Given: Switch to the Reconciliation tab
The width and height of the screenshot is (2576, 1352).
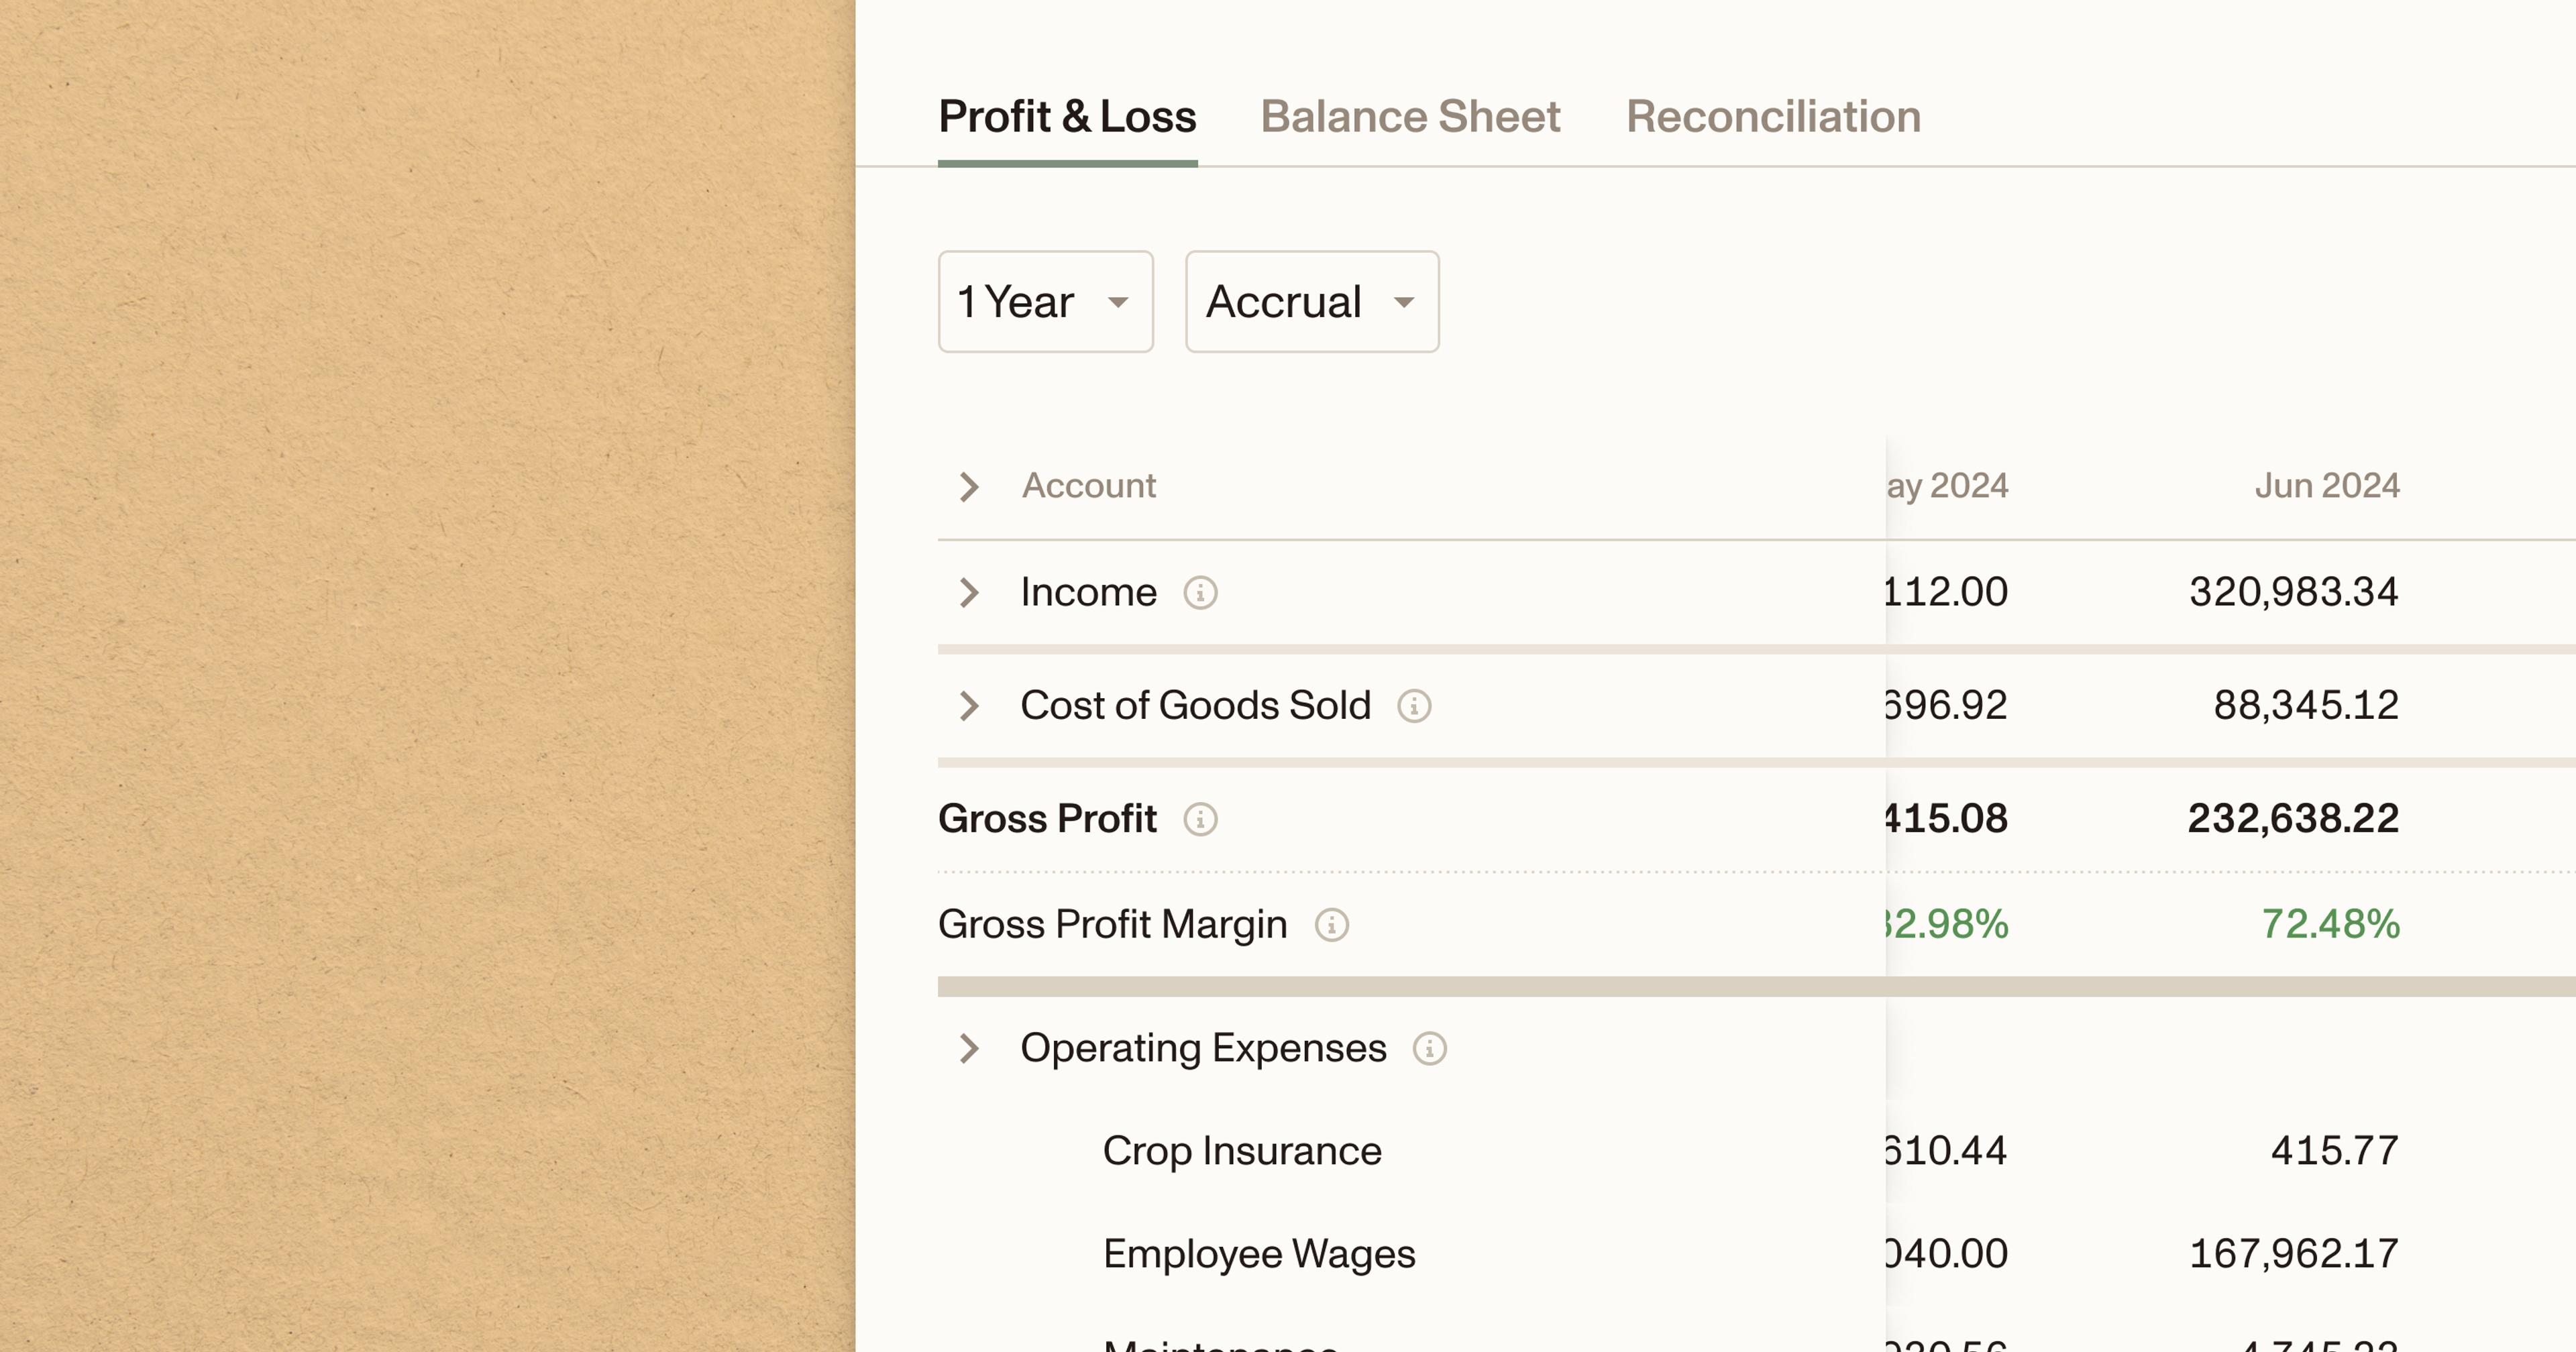Looking at the screenshot, I should [1773, 117].
